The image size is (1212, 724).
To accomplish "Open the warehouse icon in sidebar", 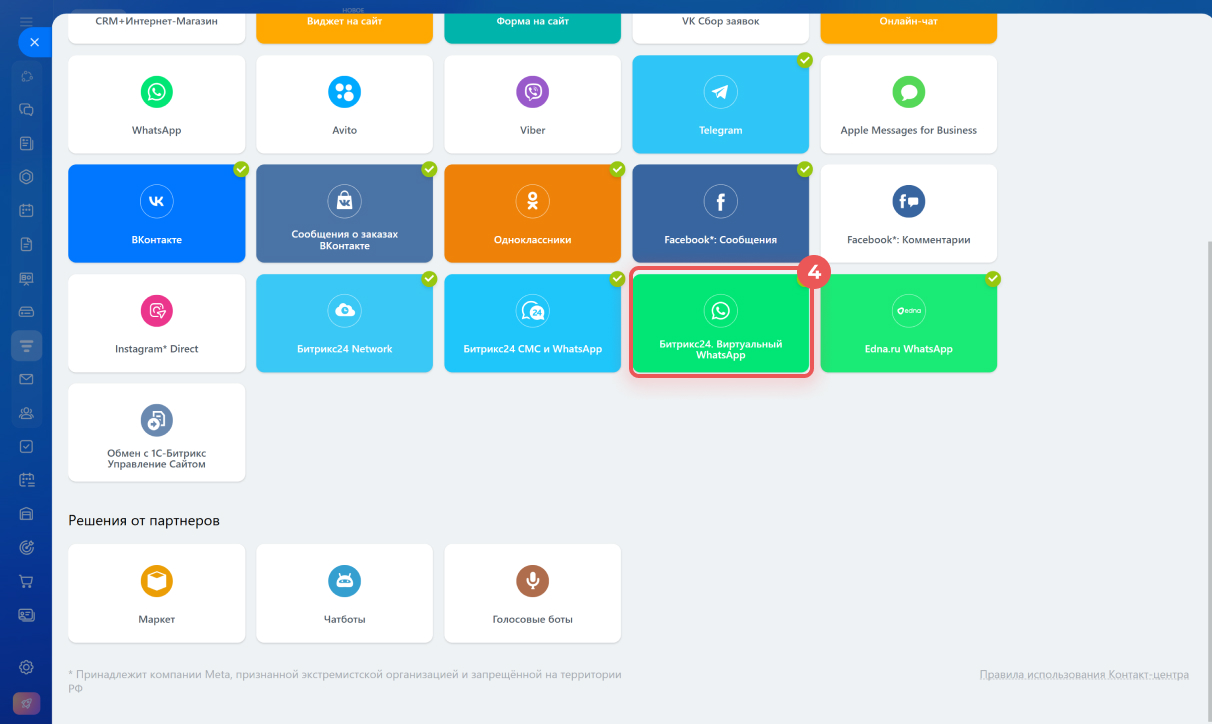I will click(27, 514).
